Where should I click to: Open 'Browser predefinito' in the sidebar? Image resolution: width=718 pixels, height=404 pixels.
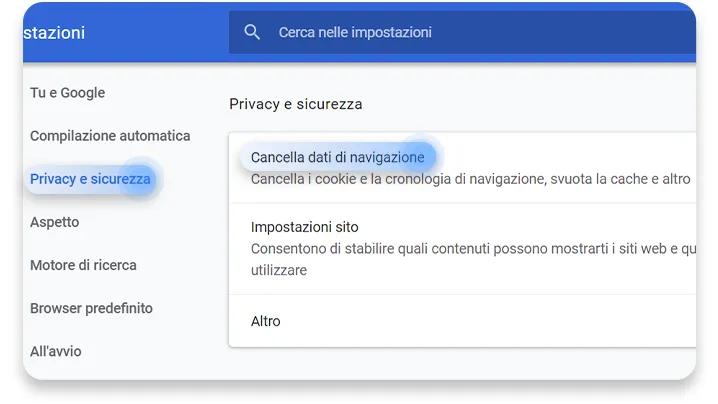point(91,308)
